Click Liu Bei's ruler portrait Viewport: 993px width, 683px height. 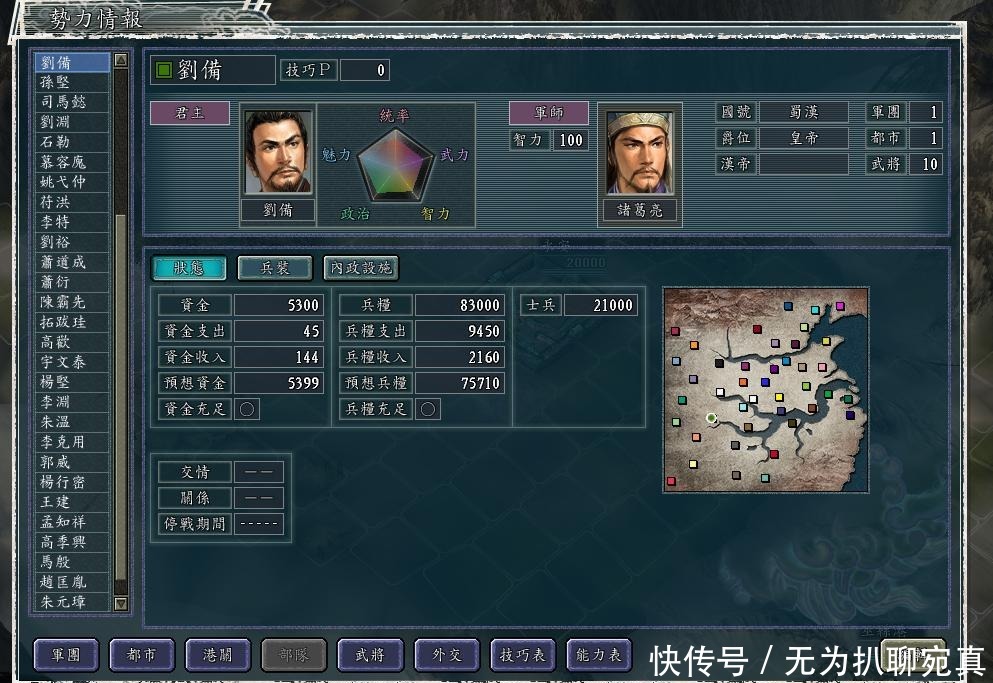point(278,152)
